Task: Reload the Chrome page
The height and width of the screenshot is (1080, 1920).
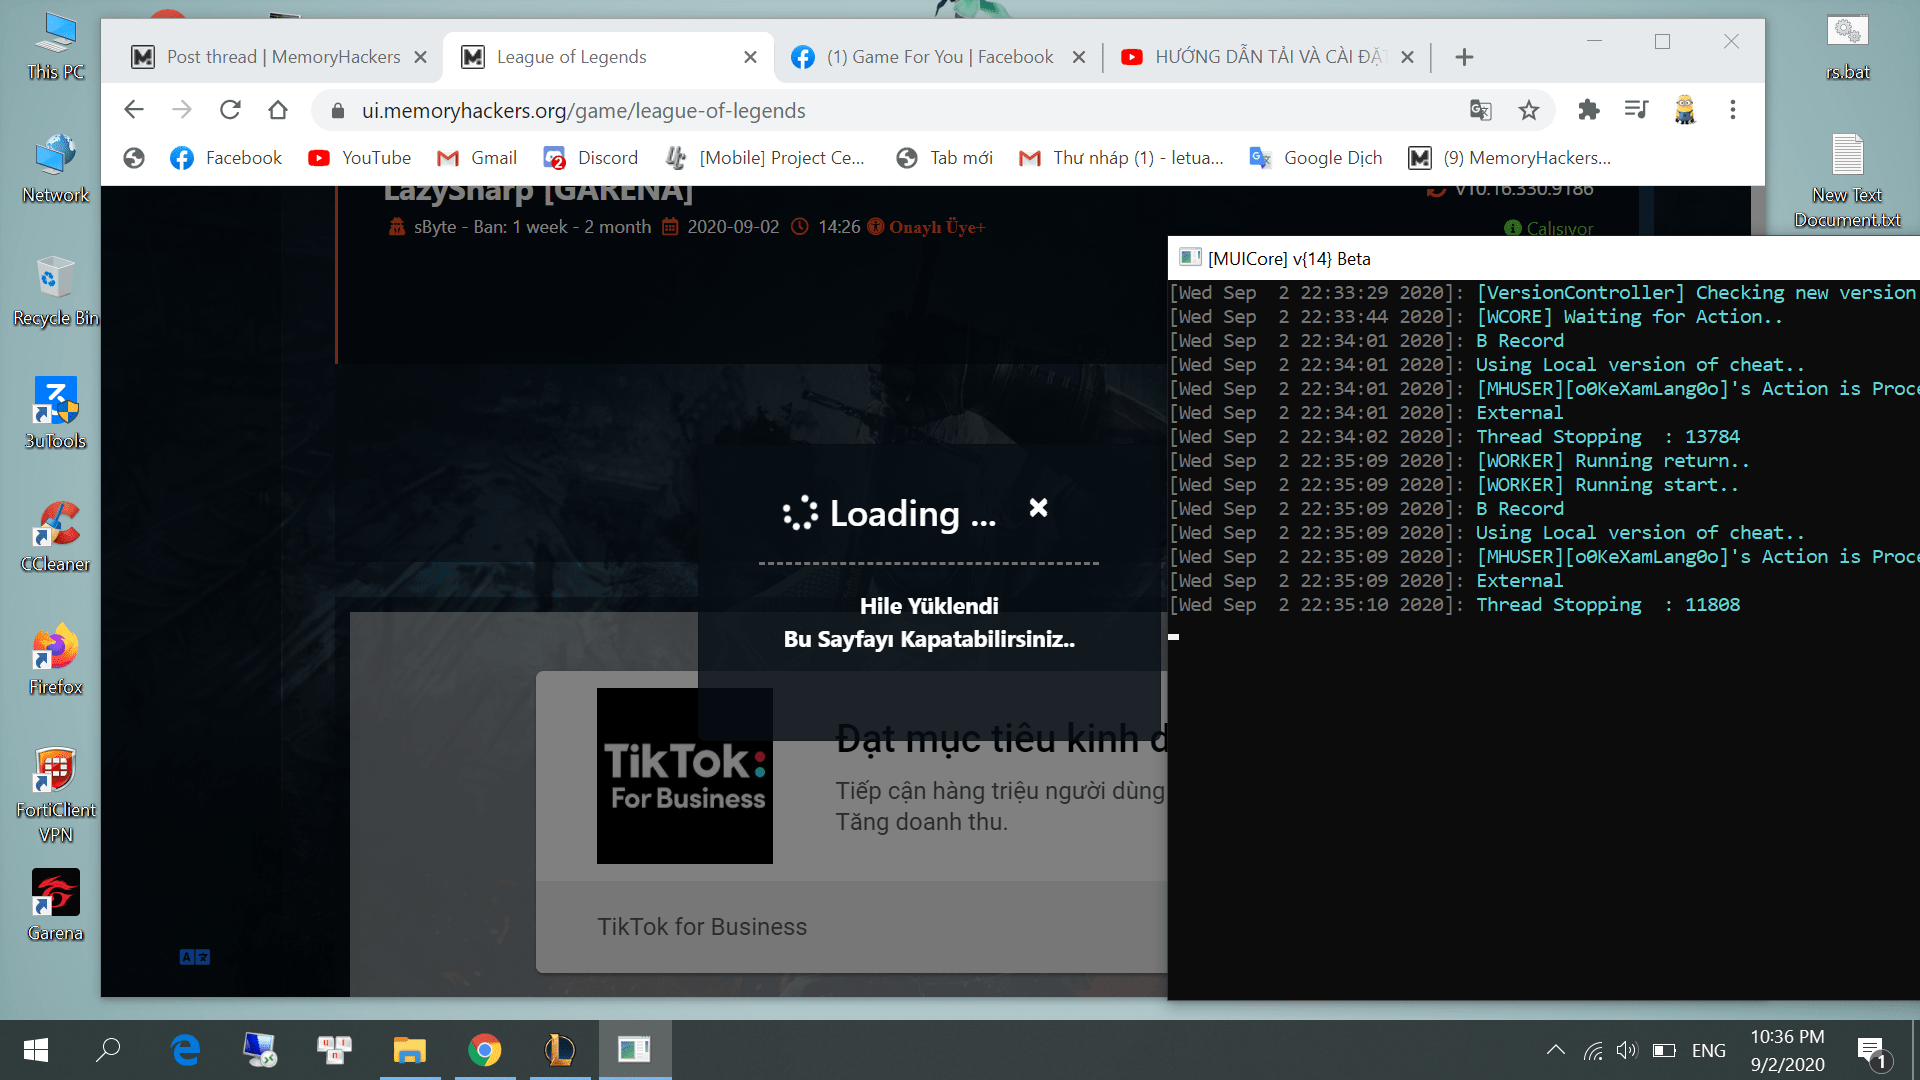Action: click(230, 110)
